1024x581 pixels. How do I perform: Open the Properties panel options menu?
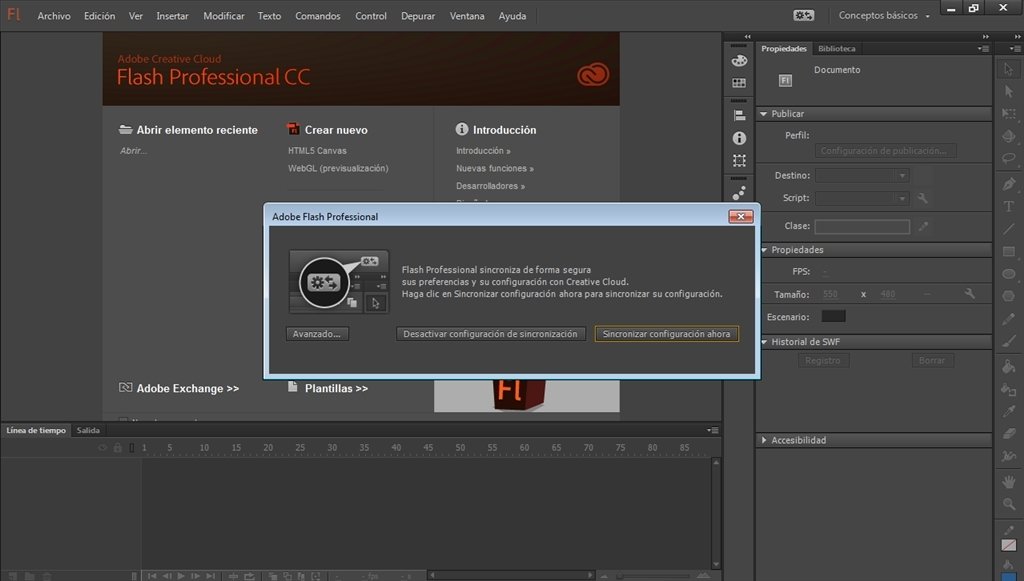coord(984,48)
